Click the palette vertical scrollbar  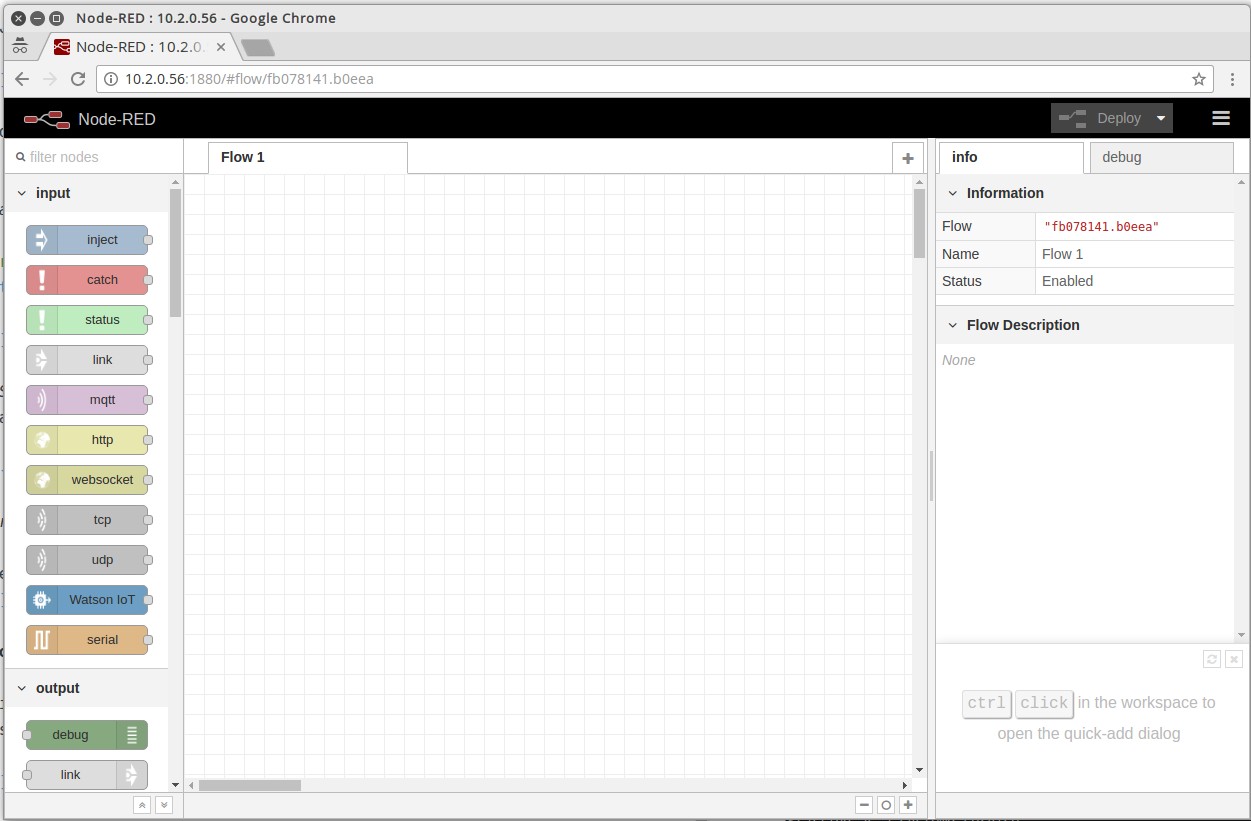coord(176,253)
